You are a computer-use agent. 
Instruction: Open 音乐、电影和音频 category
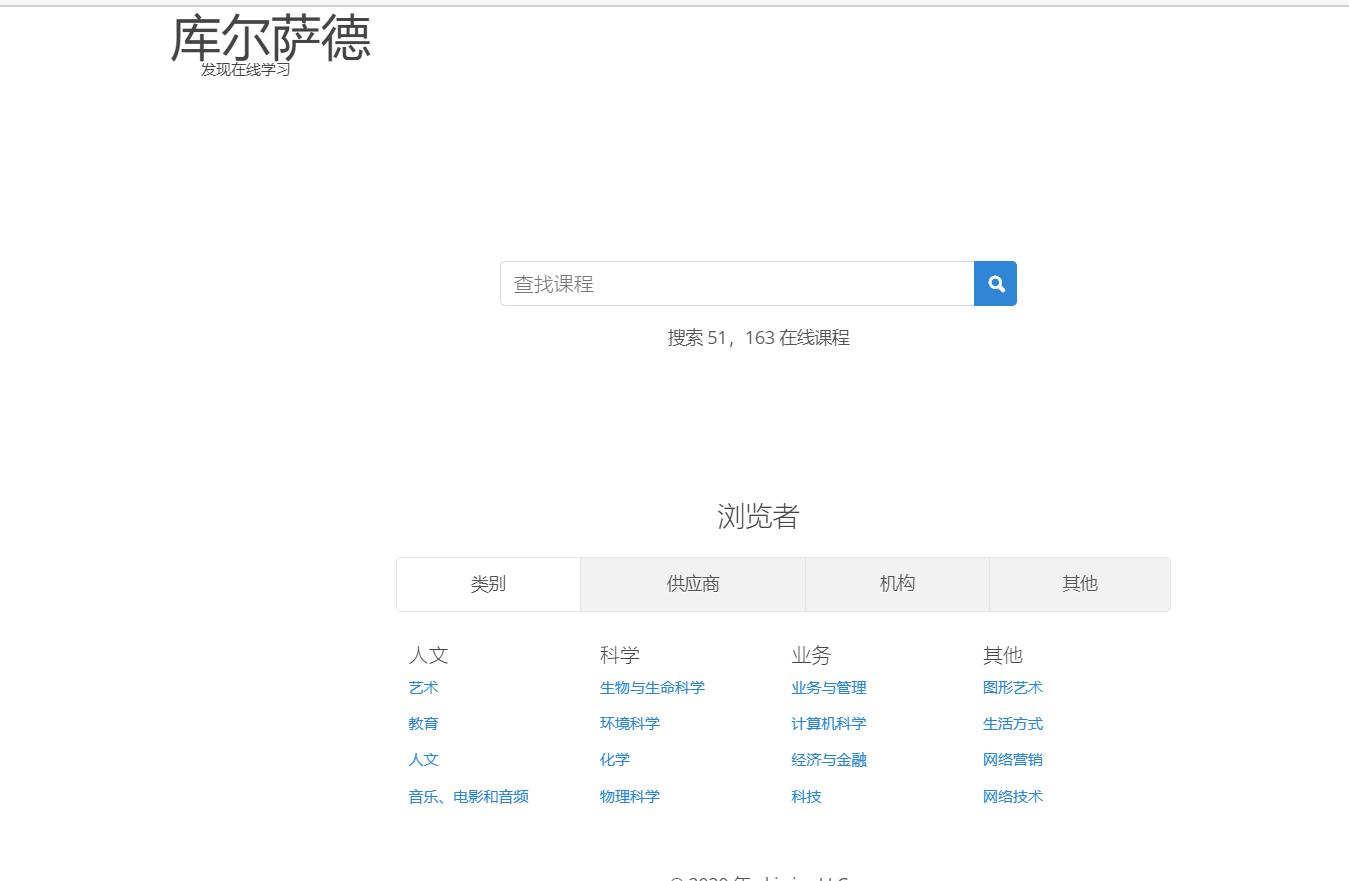point(468,796)
